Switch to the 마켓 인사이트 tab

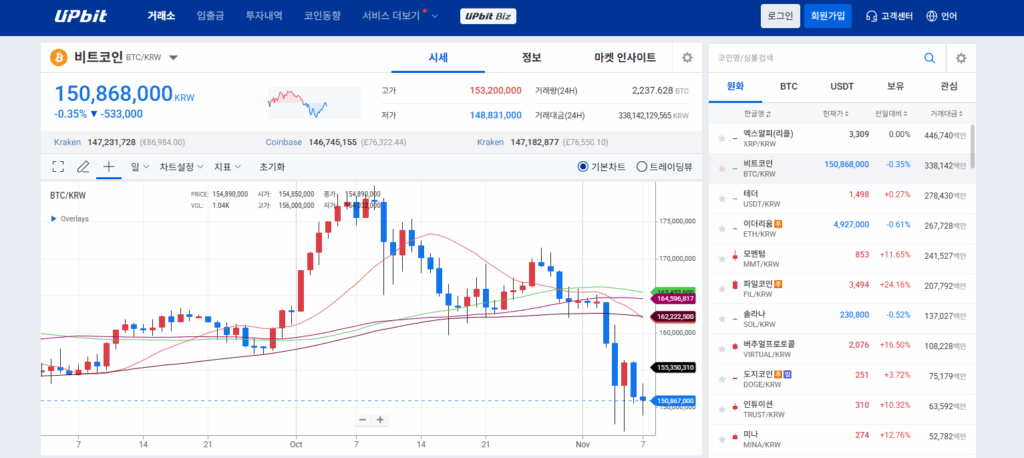click(x=625, y=57)
